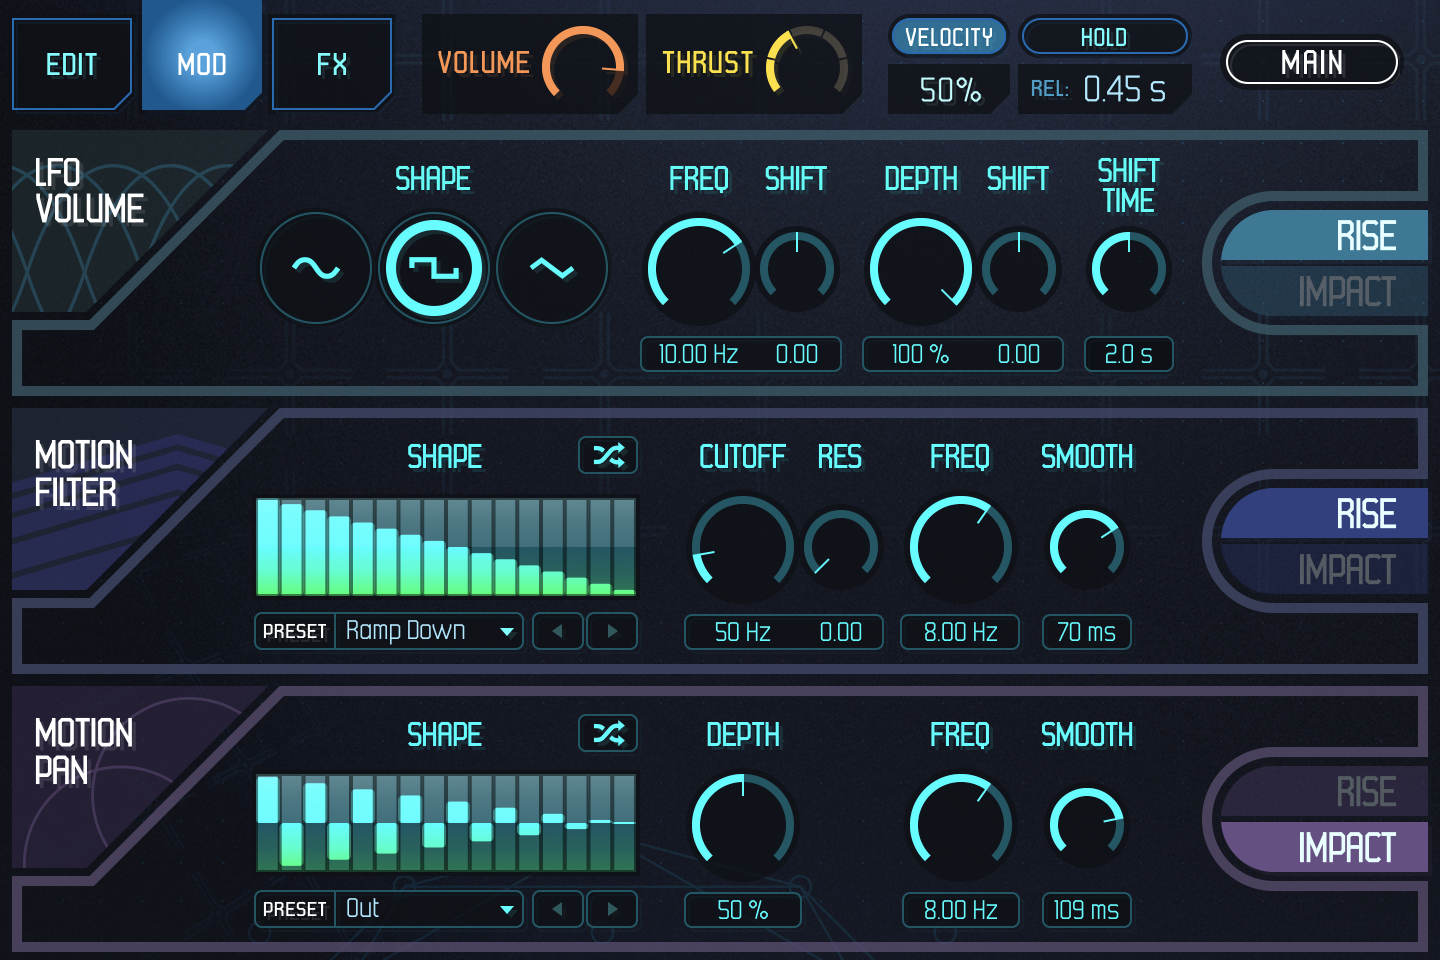
Task: Shuffle the Motion Pan shape
Action: (607, 733)
